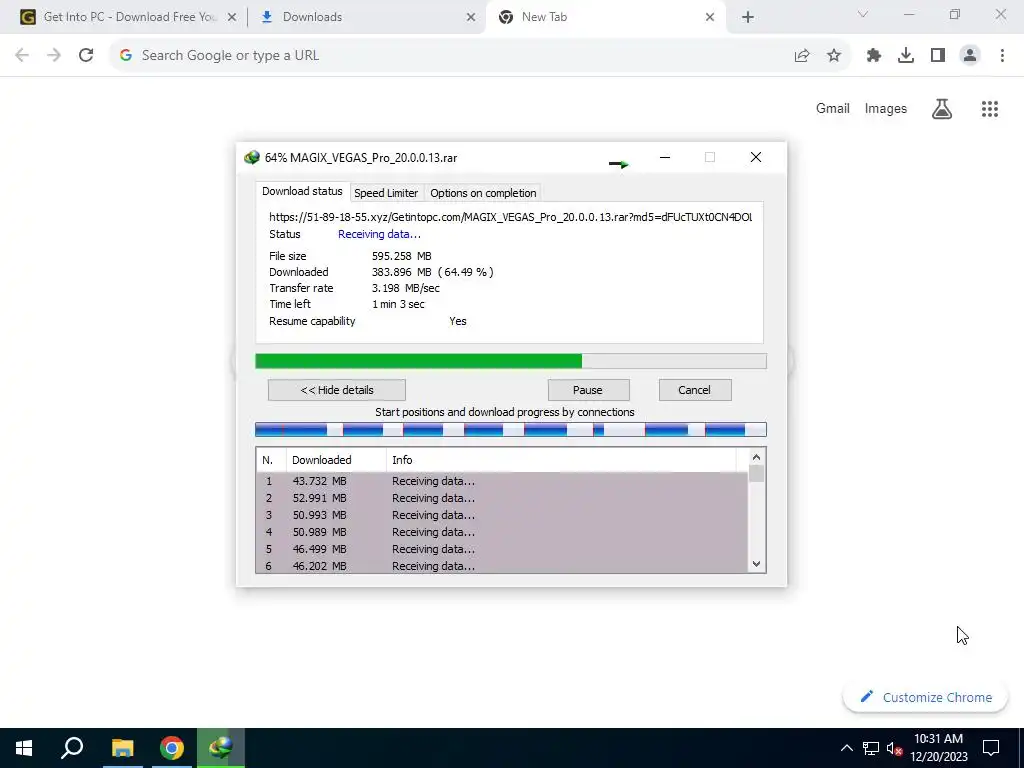Image resolution: width=1024 pixels, height=768 pixels.
Task: Click the Chrome forward arrow
Action: pyautogui.click(x=54, y=56)
